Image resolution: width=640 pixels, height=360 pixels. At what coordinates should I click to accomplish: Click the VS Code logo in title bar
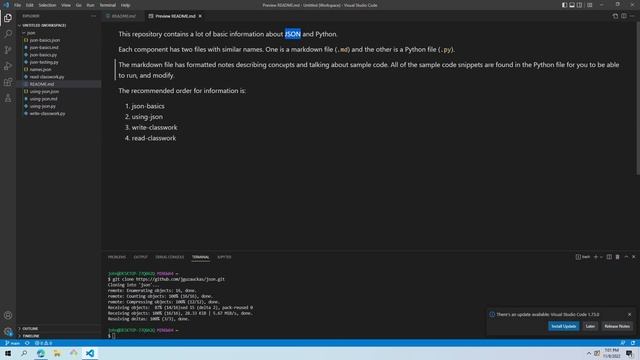(x=6, y=5)
